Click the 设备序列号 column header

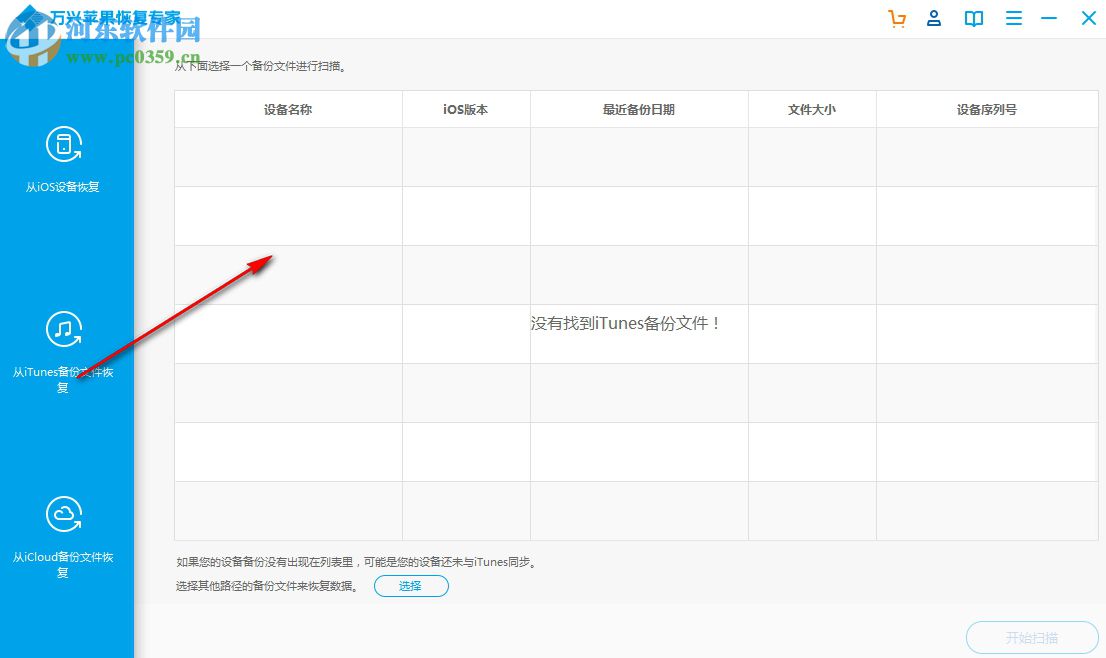point(986,109)
